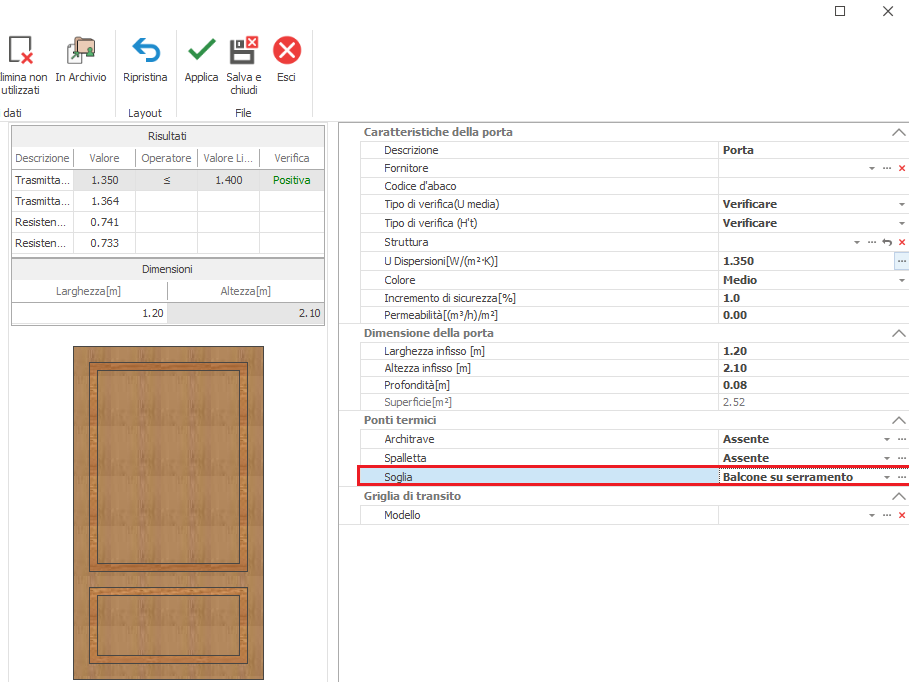The image size is (909, 682).
Task: Collapse Caratteristiche della porta section
Action: tap(898, 132)
